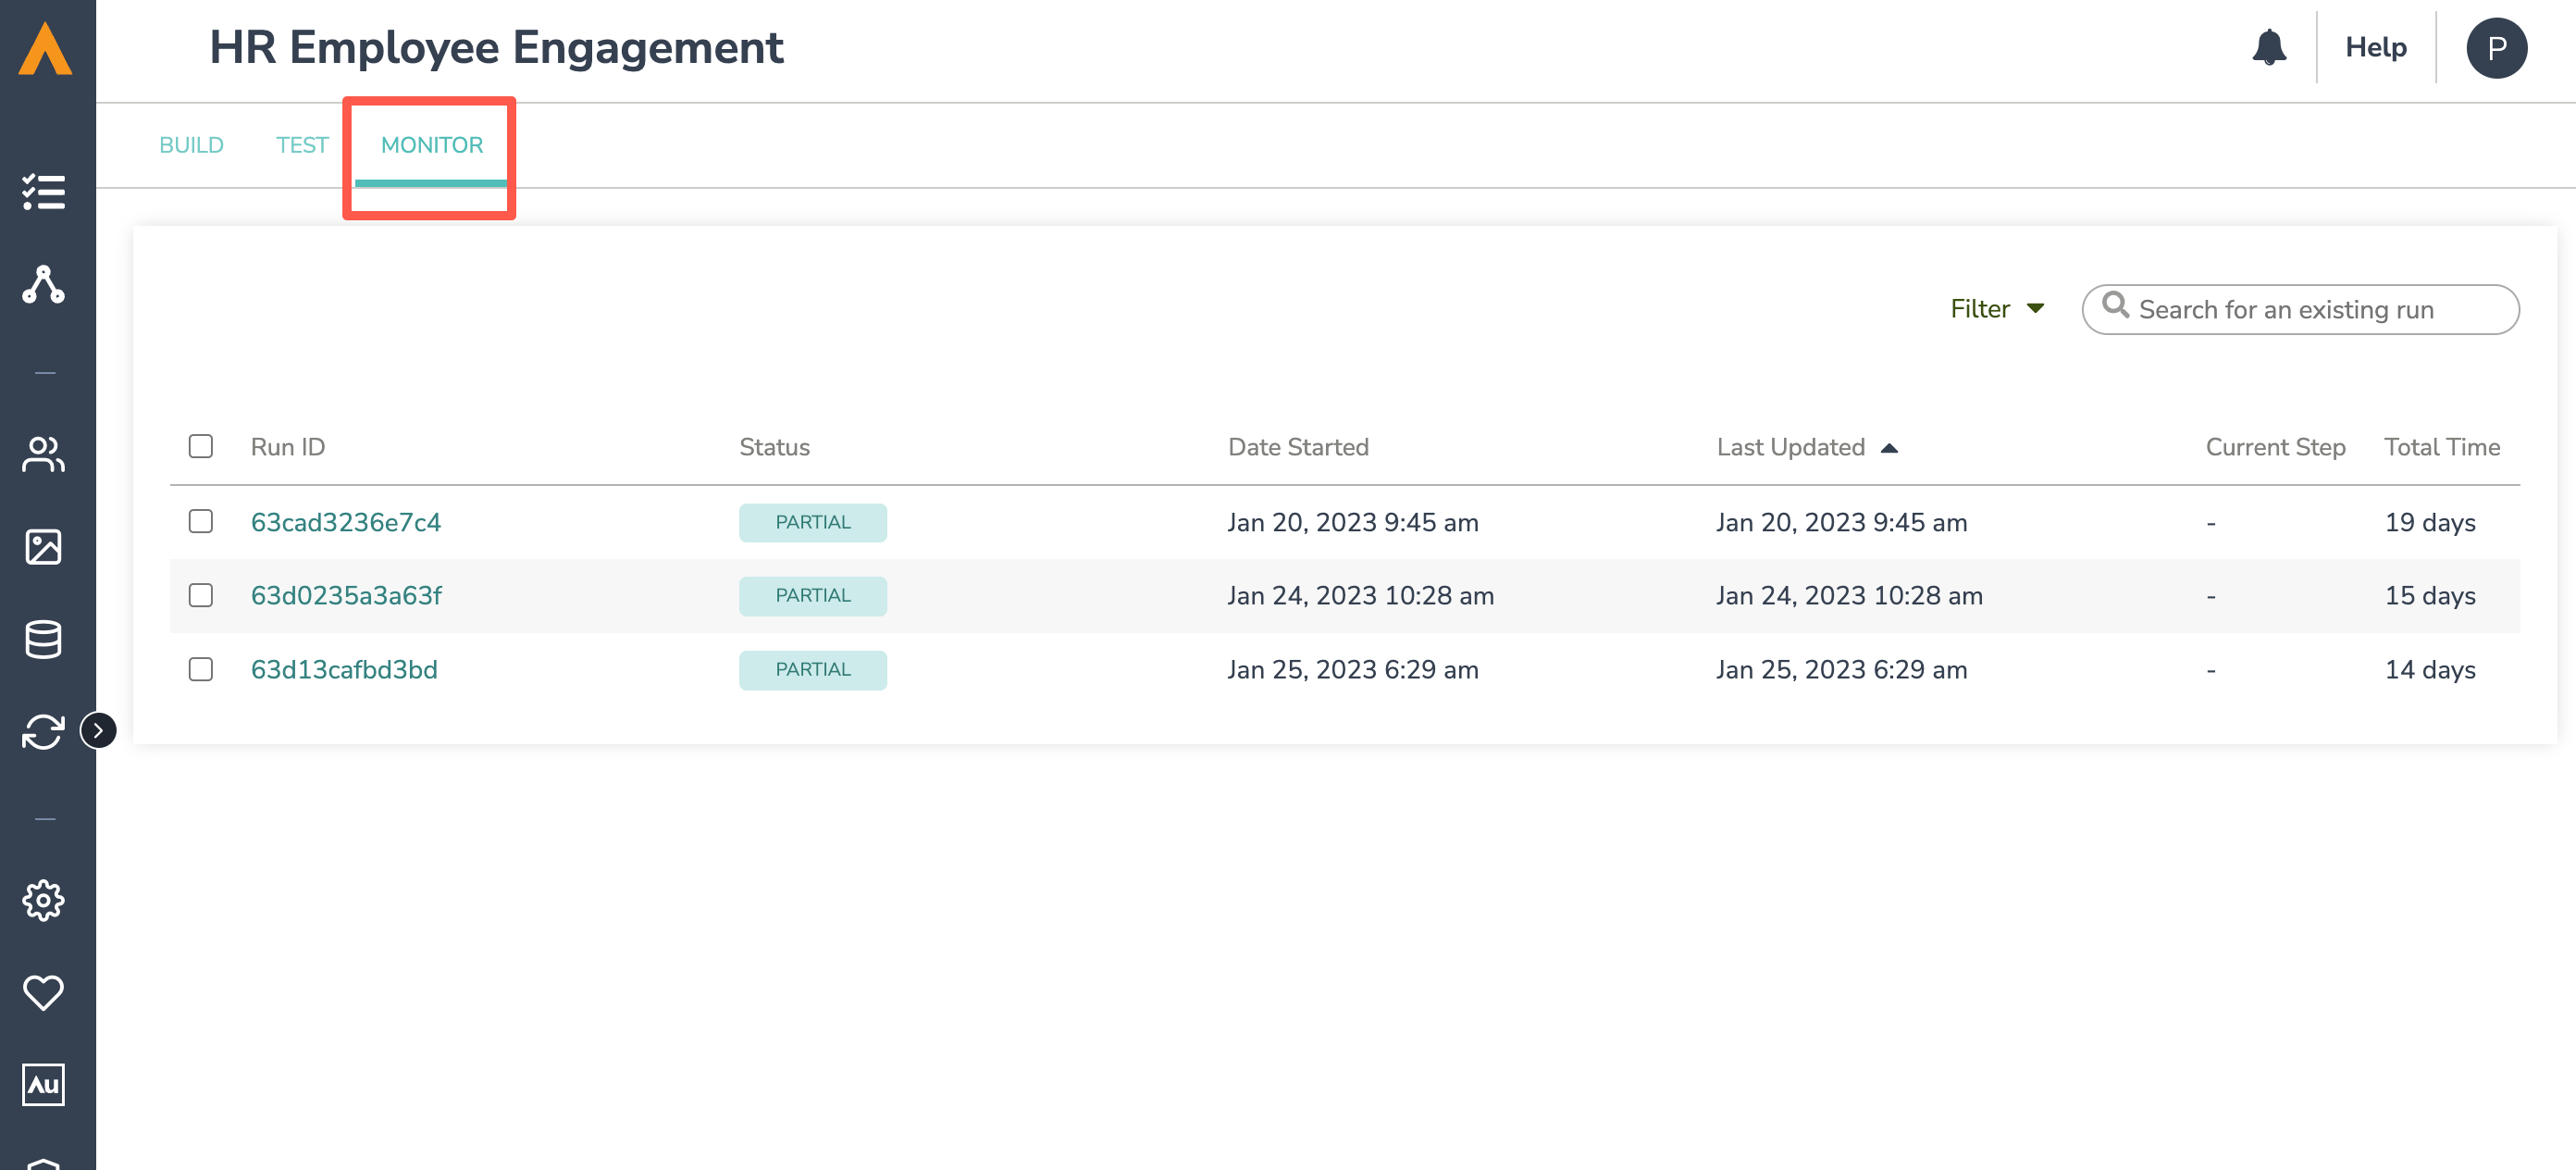Open the users sidebar icon
Image resolution: width=2576 pixels, height=1170 pixels.
[x=44, y=455]
